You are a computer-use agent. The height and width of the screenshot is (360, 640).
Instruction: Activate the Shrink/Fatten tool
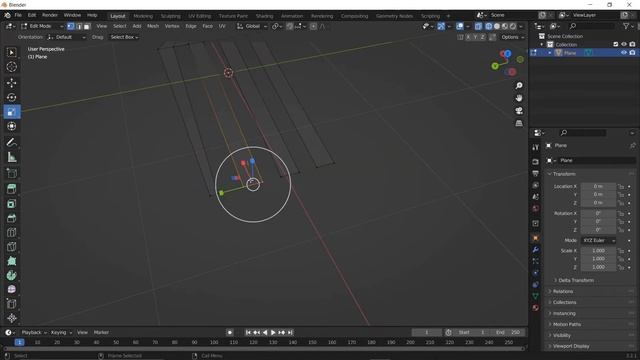click(x=11, y=318)
